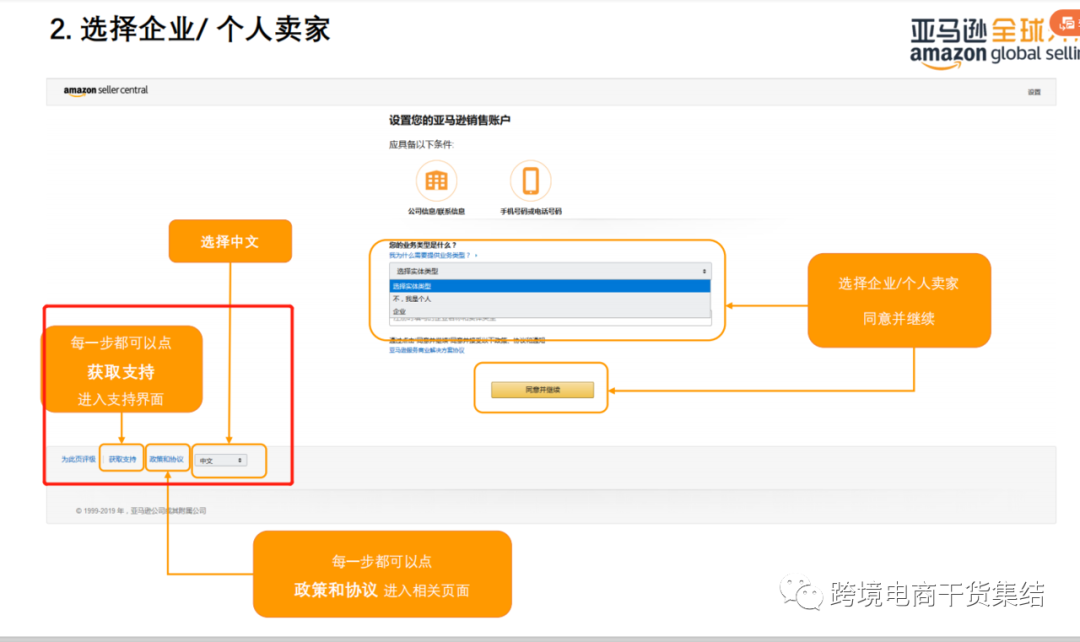Viewport: 1080px width, 642px height.
Task: Click 为此页评级 to rate the page
Action: pyautogui.click(x=77, y=458)
